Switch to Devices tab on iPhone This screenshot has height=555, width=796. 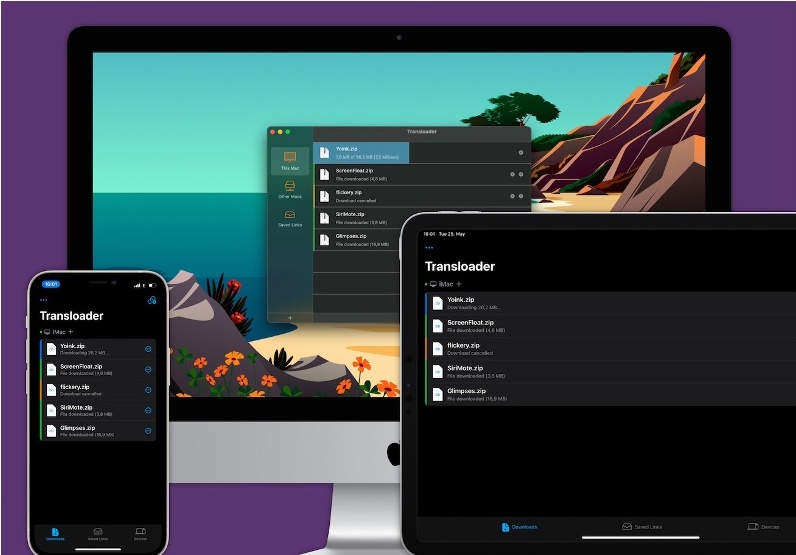tap(141, 534)
